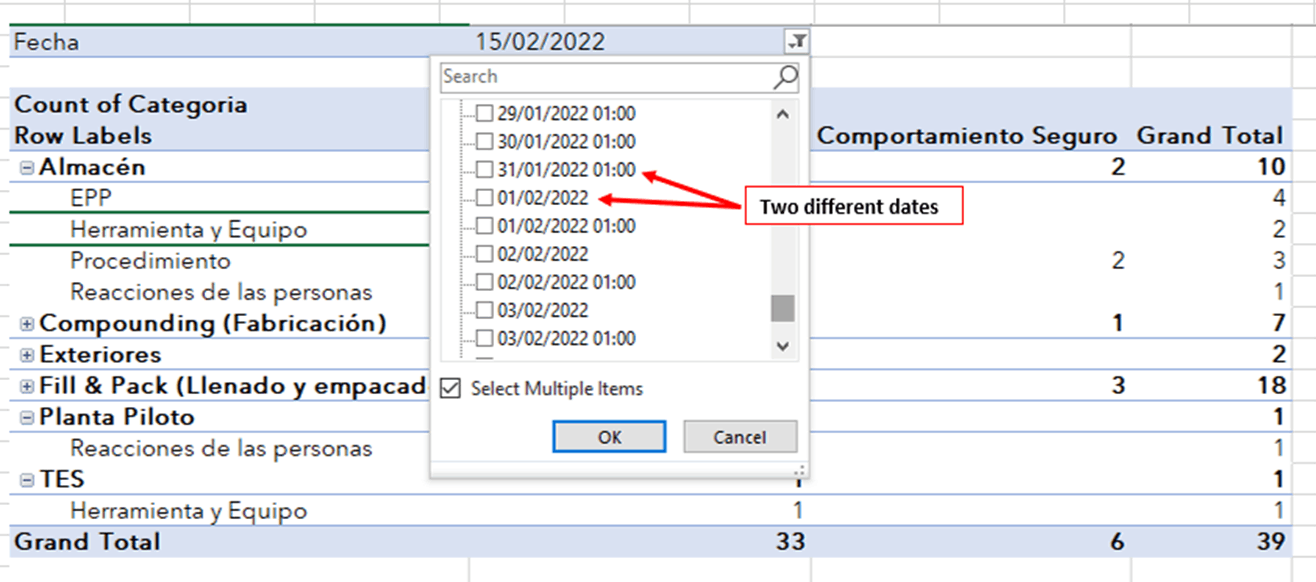This screenshot has height=582, width=1316.
Task: Untick Select Multiple Items checkbox
Action: pos(450,389)
